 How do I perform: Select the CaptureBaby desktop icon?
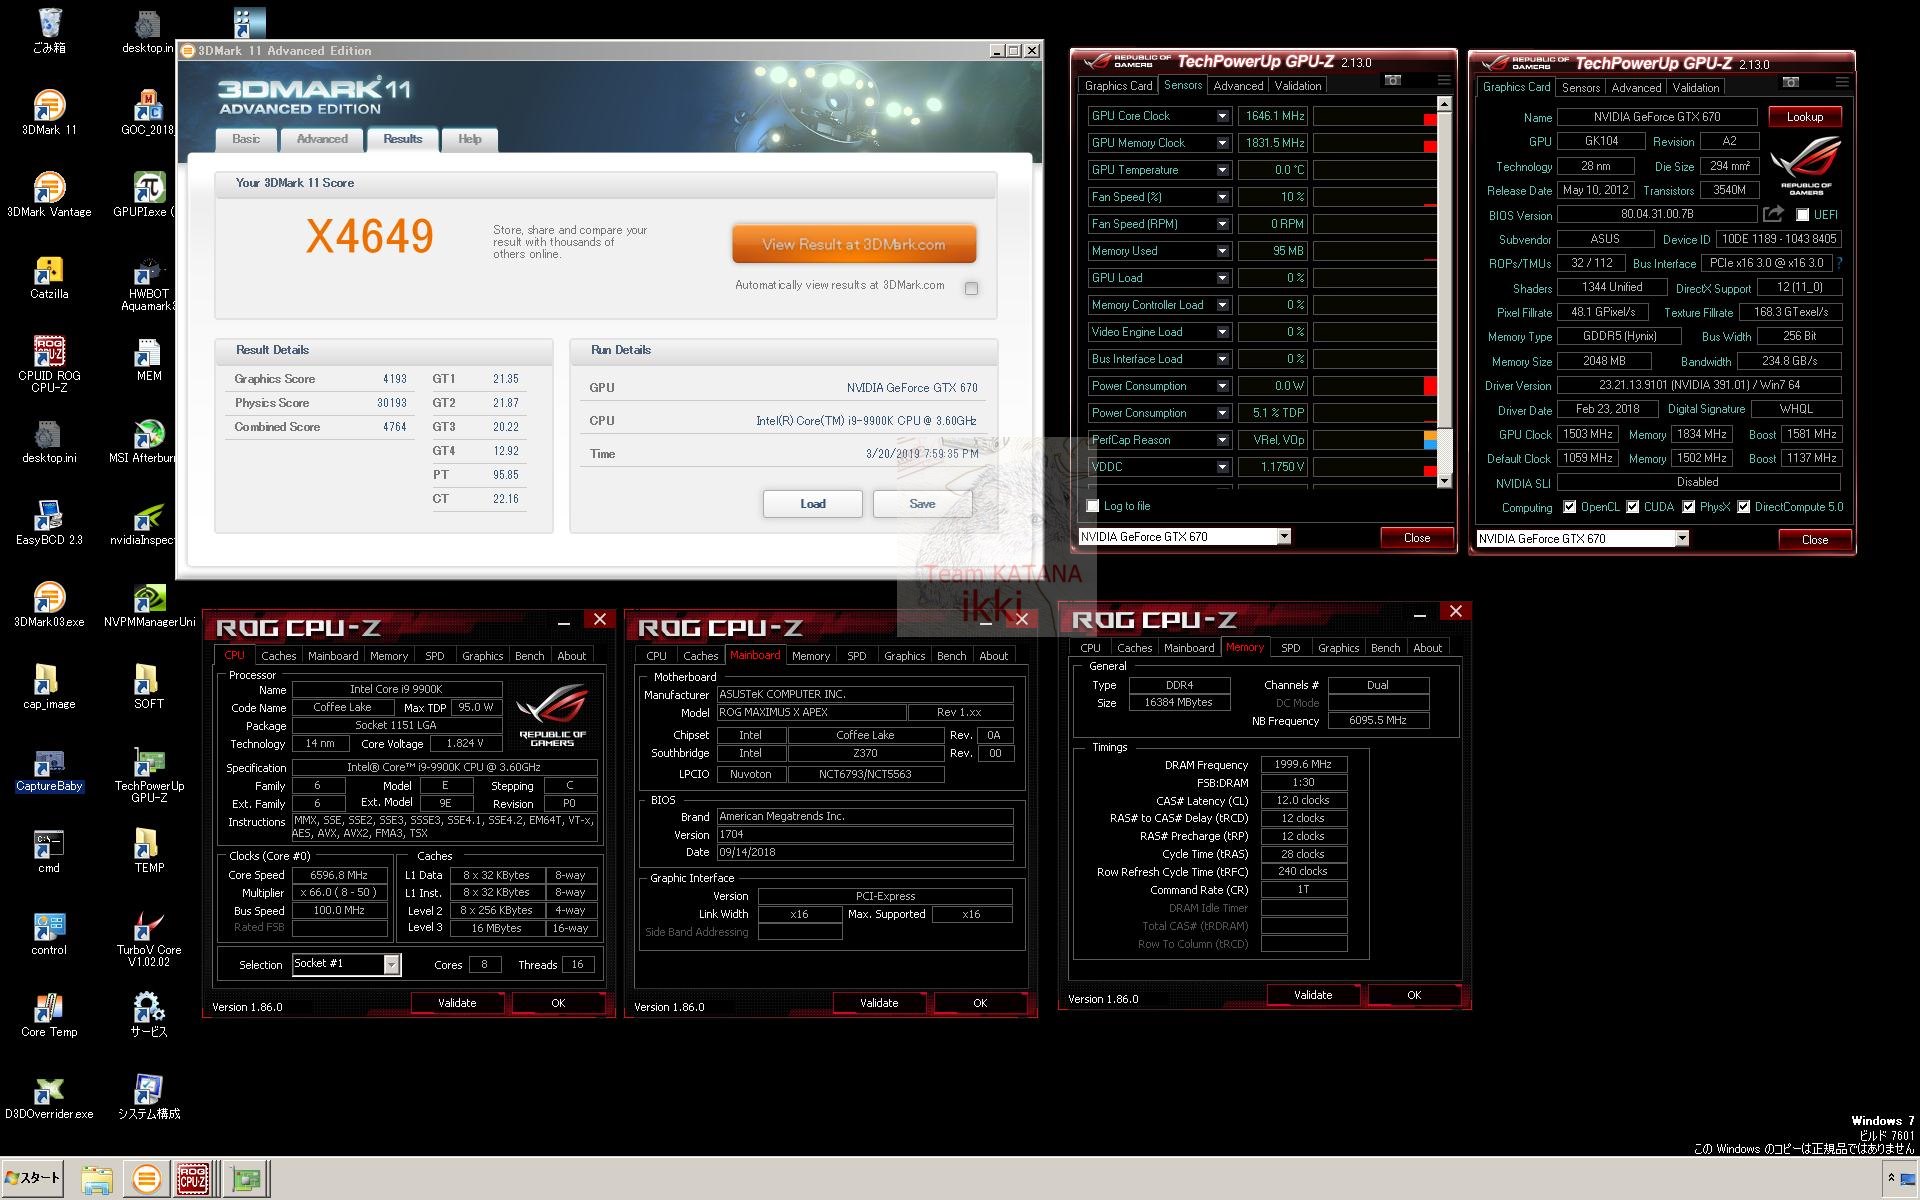click(49, 771)
